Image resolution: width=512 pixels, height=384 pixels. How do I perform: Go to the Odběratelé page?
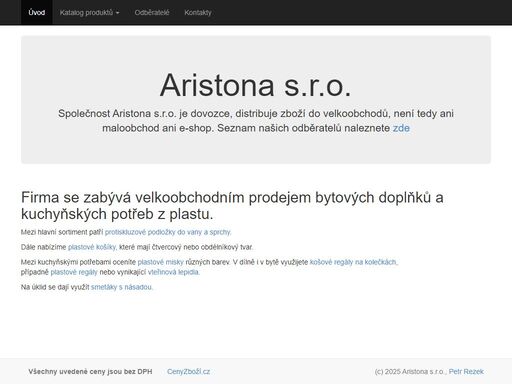point(152,13)
